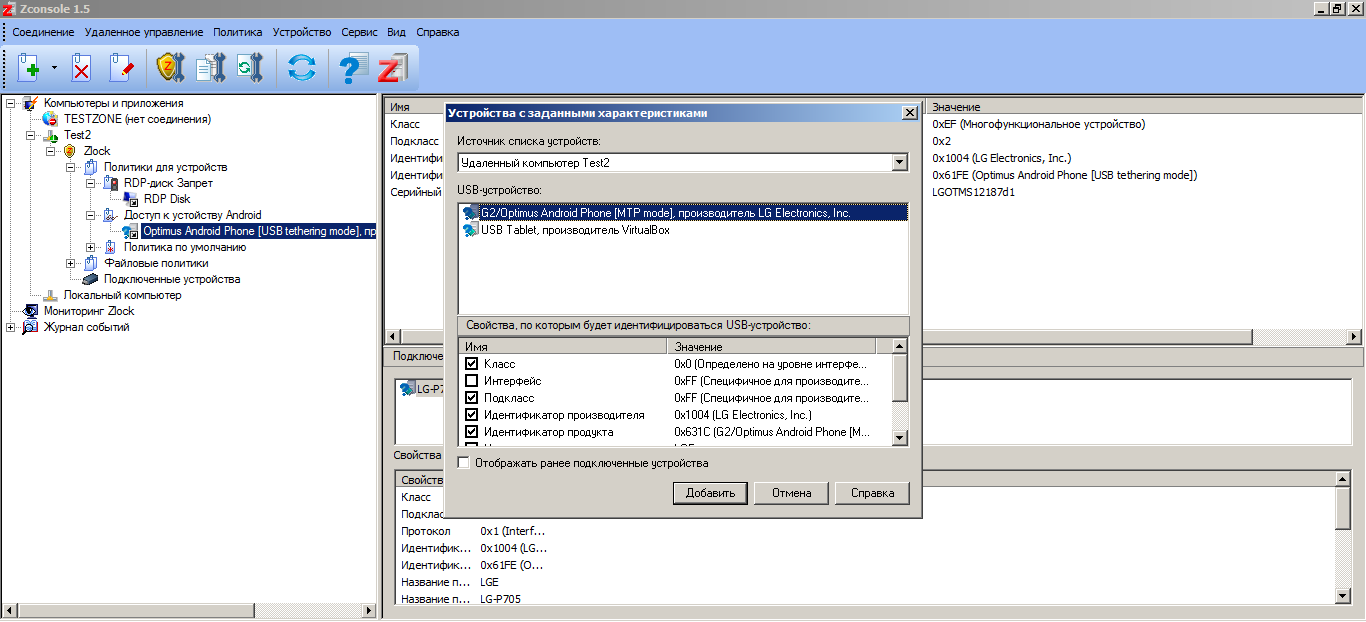Image resolution: width=1366 pixels, height=622 pixels.
Task: Click the blue refresh arrows toolbar icon
Action: [x=301, y=68]
